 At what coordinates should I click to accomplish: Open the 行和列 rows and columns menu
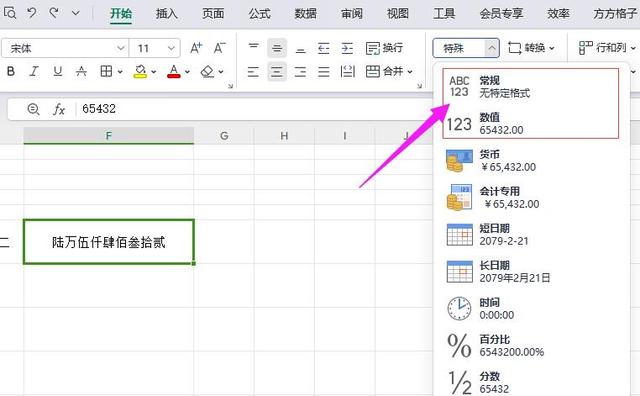[x=607, y=48]
